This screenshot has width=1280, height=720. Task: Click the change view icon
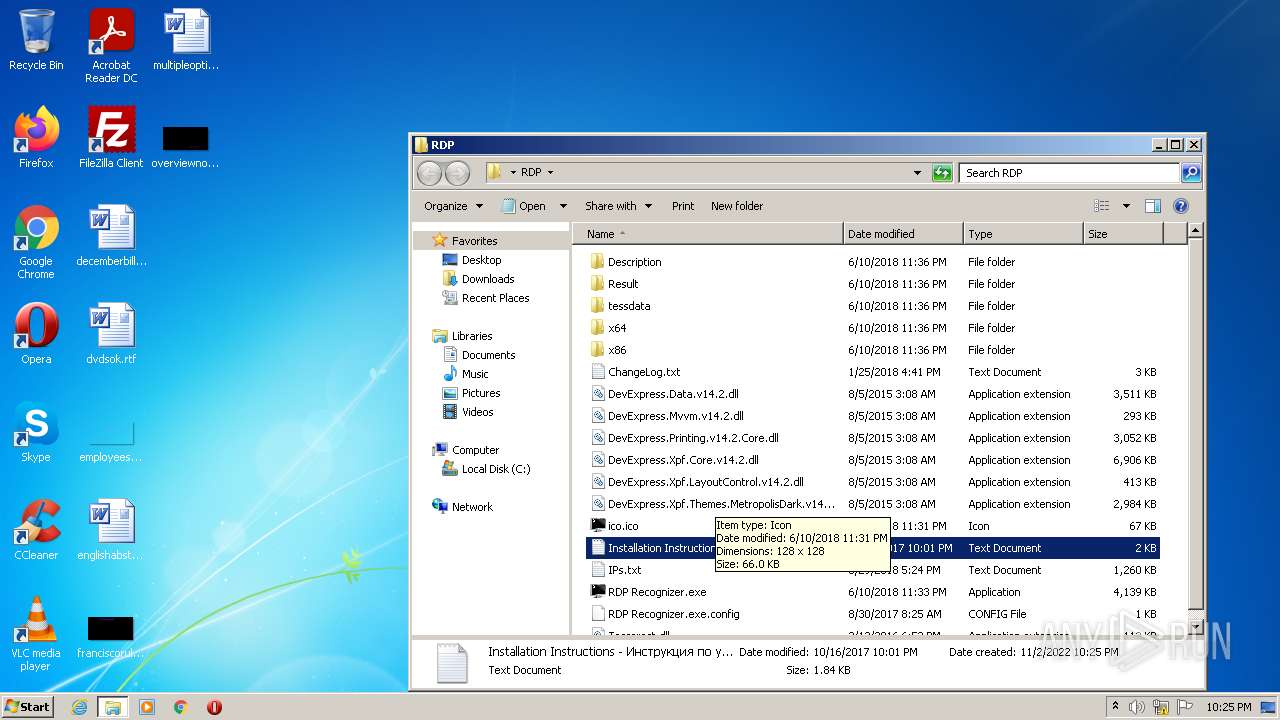click(1102, 206)
